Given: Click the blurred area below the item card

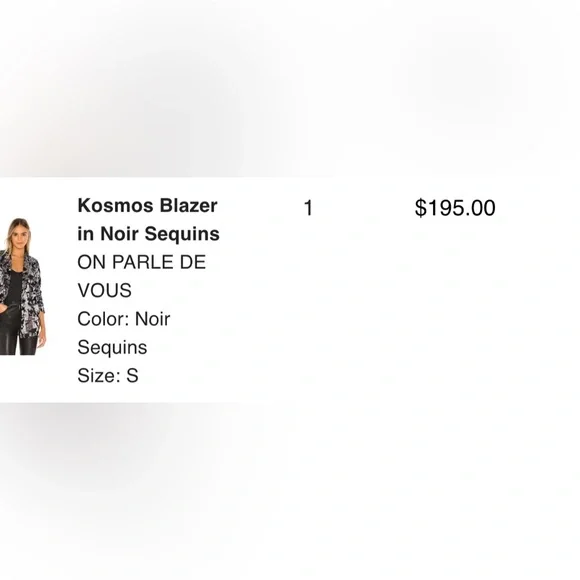Looking at the screenshot, I should [x=290, y=491].
